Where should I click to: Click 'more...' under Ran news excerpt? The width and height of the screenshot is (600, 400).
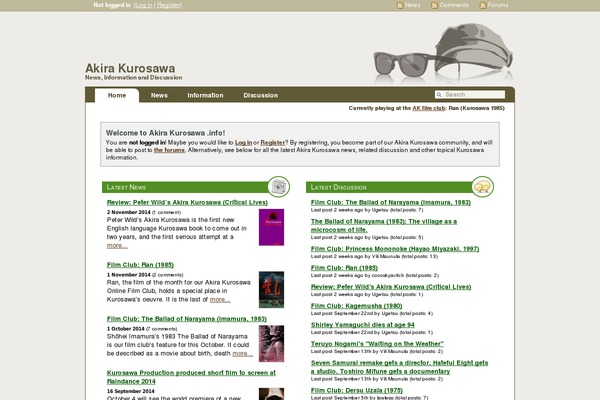220,300
